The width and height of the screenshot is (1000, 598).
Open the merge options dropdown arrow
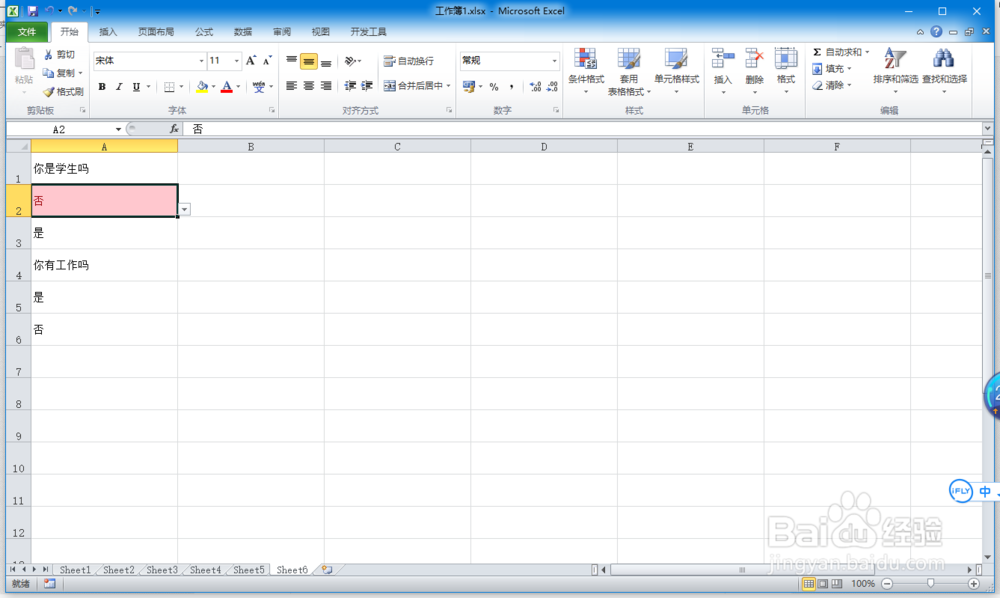[449, 86]
